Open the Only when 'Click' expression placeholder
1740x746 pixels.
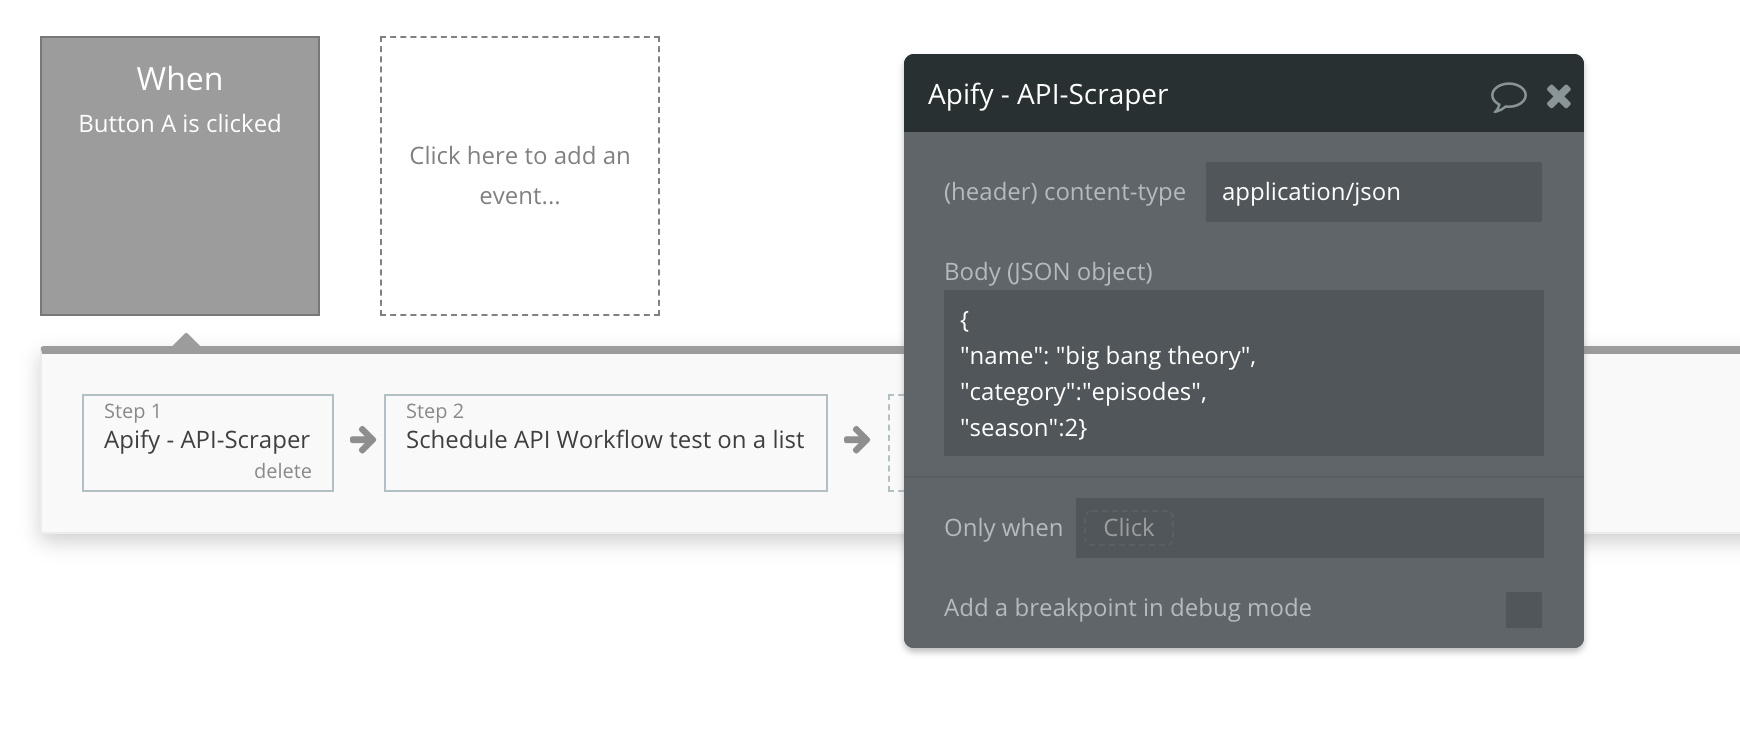[x=1128, y=528]
